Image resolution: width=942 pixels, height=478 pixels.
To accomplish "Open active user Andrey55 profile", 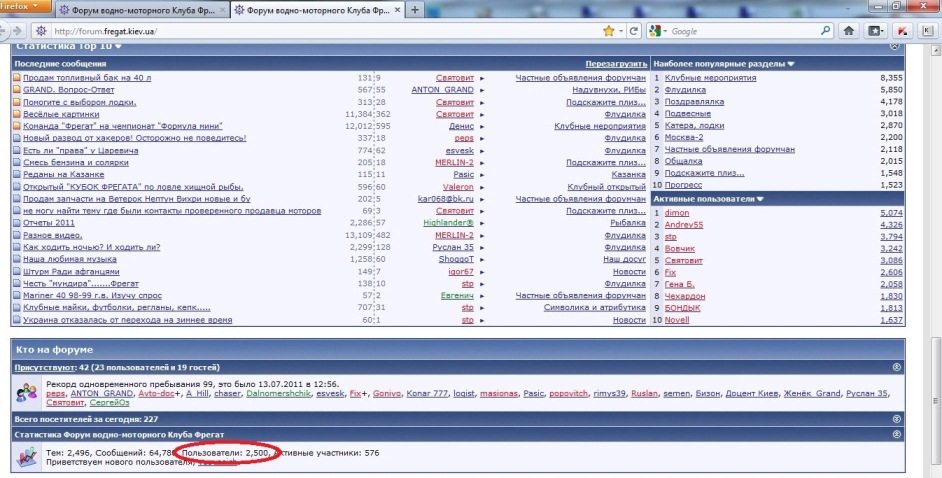I will coord(684,225).
